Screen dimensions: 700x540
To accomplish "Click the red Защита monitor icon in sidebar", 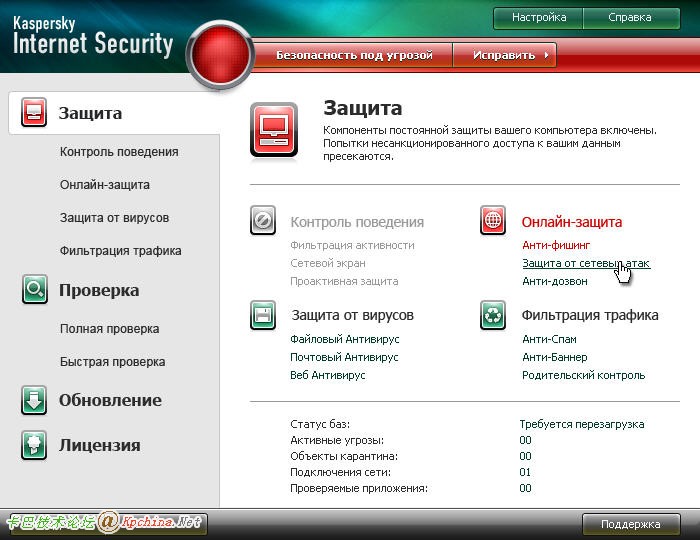I will (34, 112).
